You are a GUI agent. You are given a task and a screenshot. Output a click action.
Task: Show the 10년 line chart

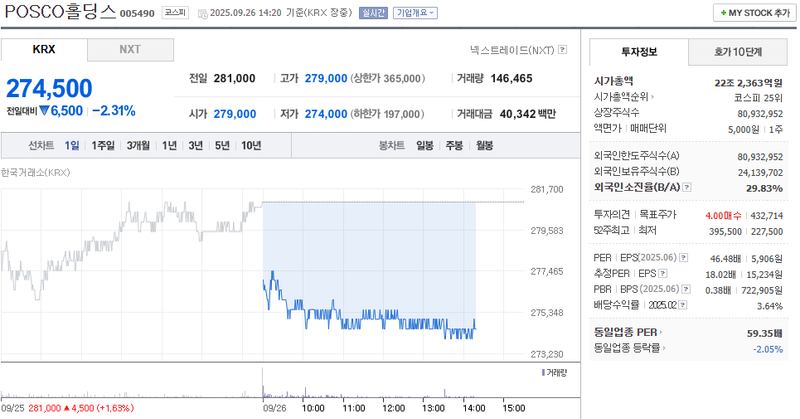click(251, 146)
